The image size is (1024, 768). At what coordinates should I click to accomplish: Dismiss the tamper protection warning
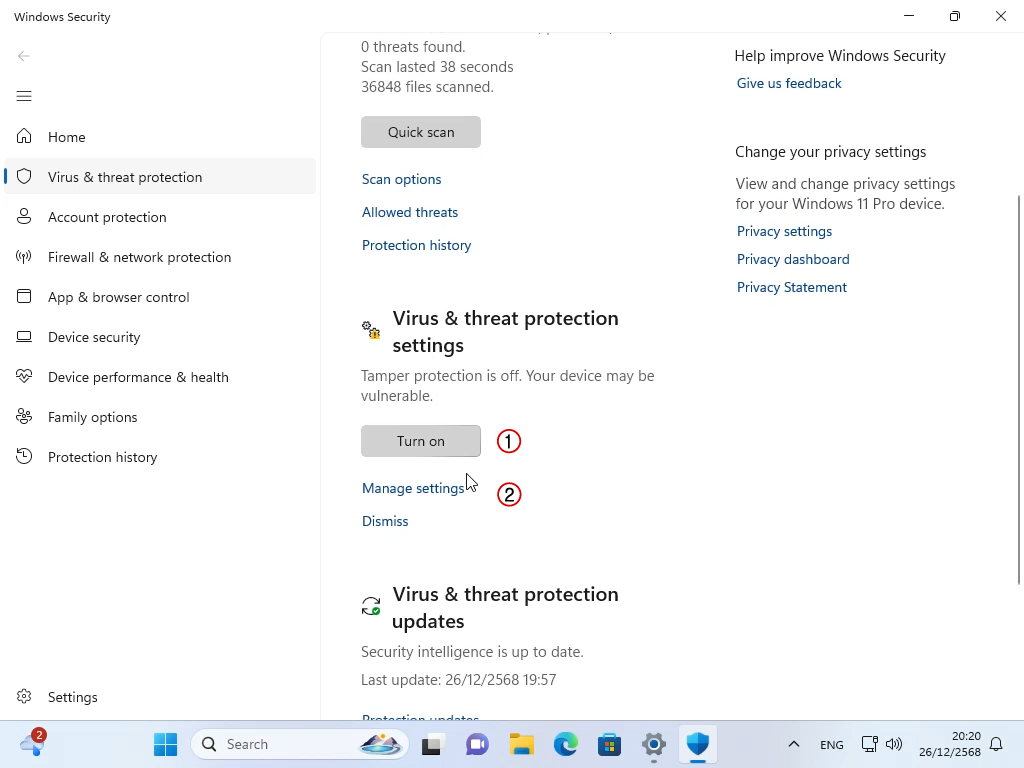(x=385, y=521)
